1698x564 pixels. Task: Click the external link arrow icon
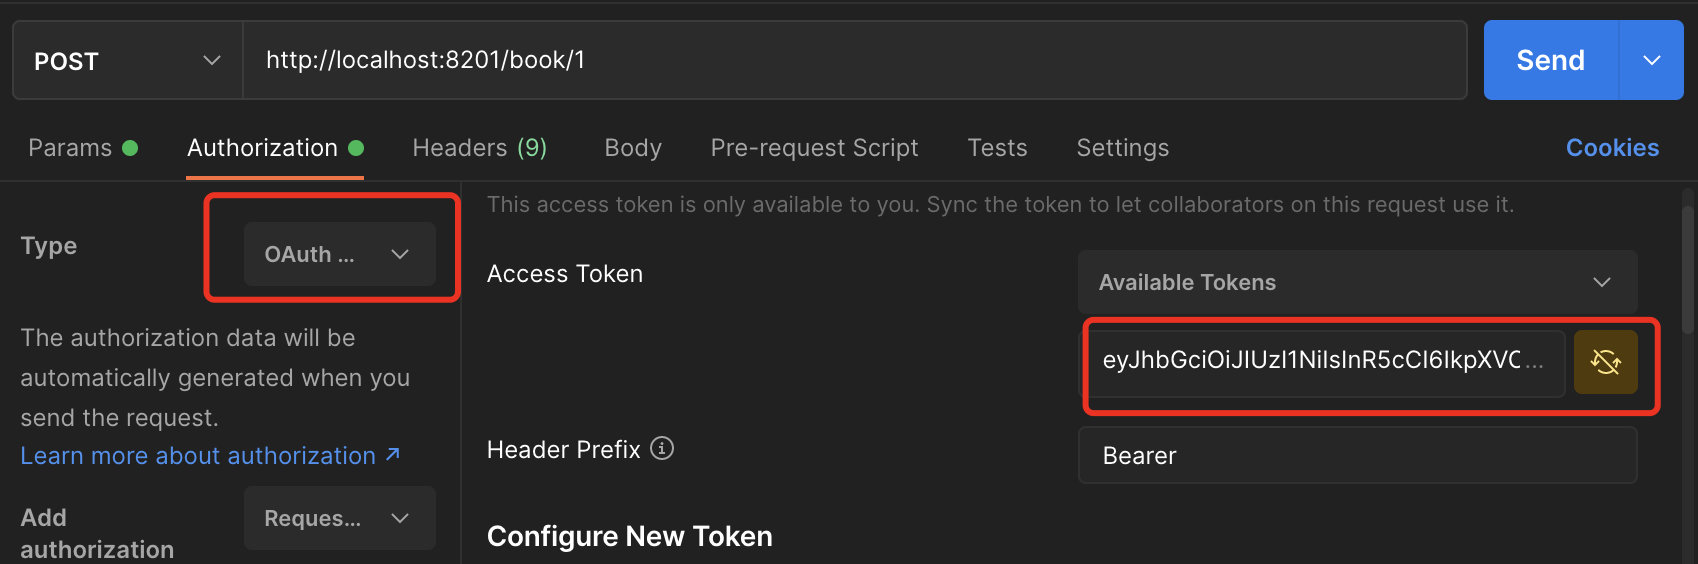(393, 454)
